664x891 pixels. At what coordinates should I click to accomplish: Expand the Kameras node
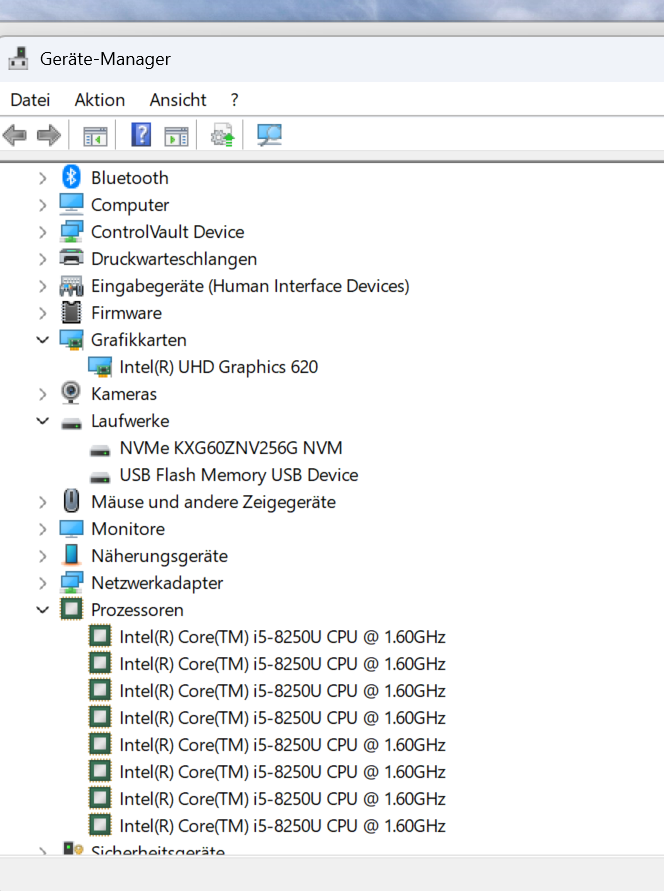[x=43, y=394]
